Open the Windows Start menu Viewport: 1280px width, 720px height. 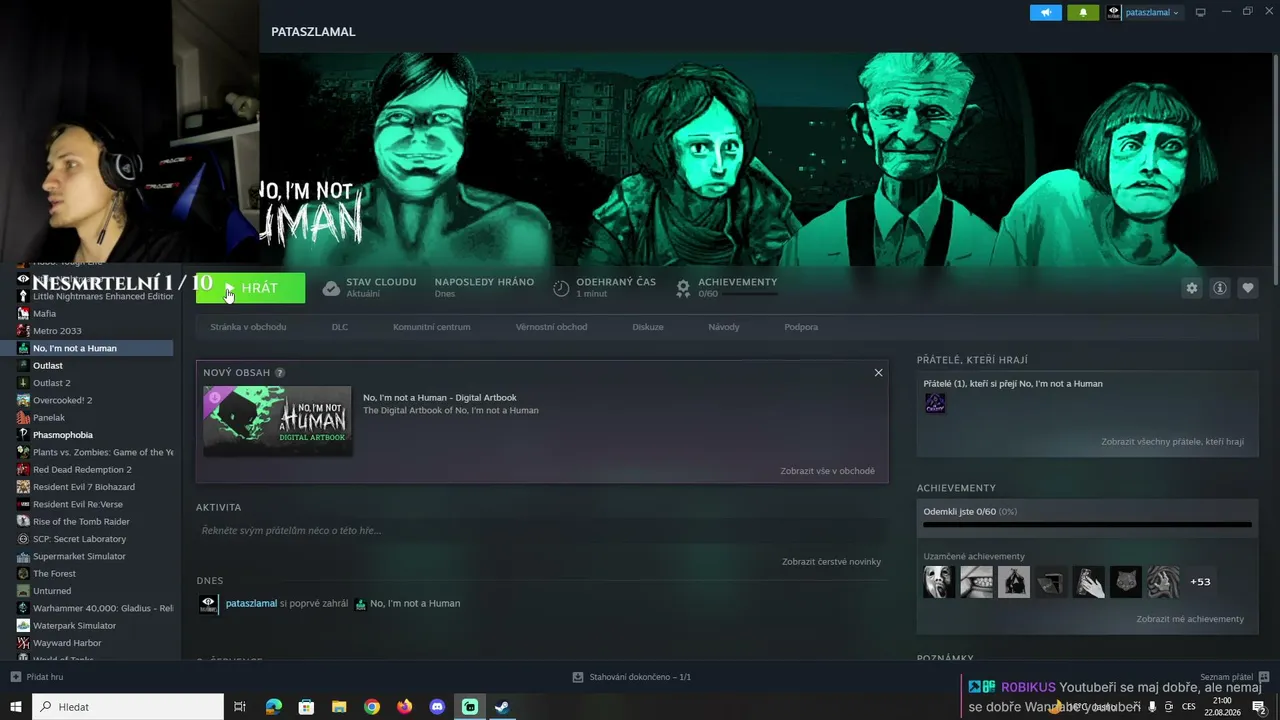pos(16,707)
